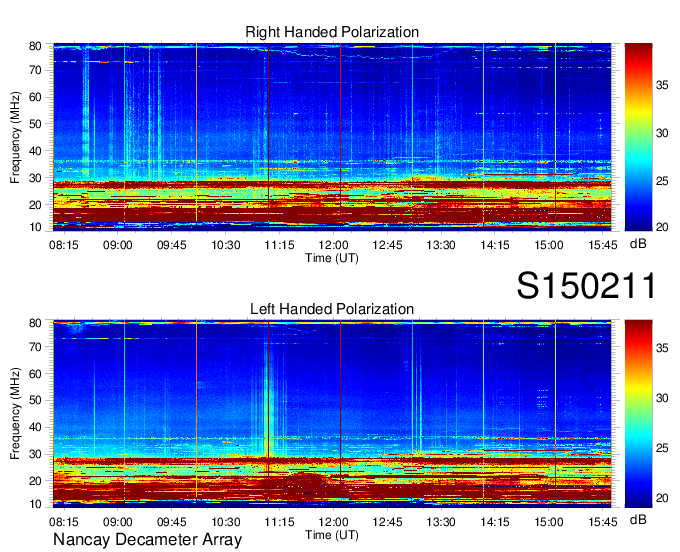Click 15:45 tick under Left Handed plot
This screenshot has height=552, width=680.
coord(603,522)
